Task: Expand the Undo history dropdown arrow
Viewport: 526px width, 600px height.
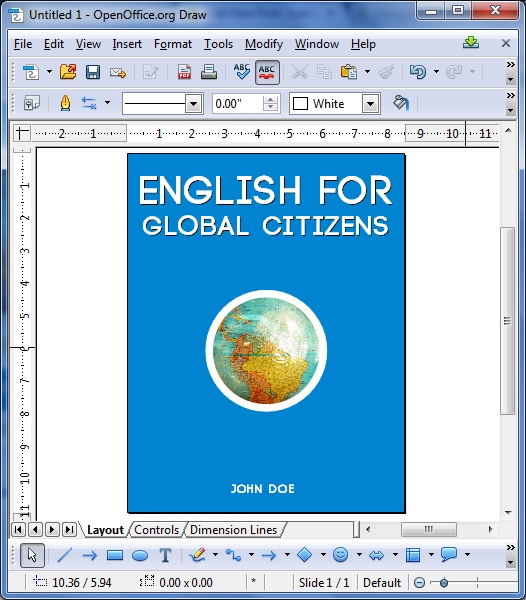Action: pos(436,72)
